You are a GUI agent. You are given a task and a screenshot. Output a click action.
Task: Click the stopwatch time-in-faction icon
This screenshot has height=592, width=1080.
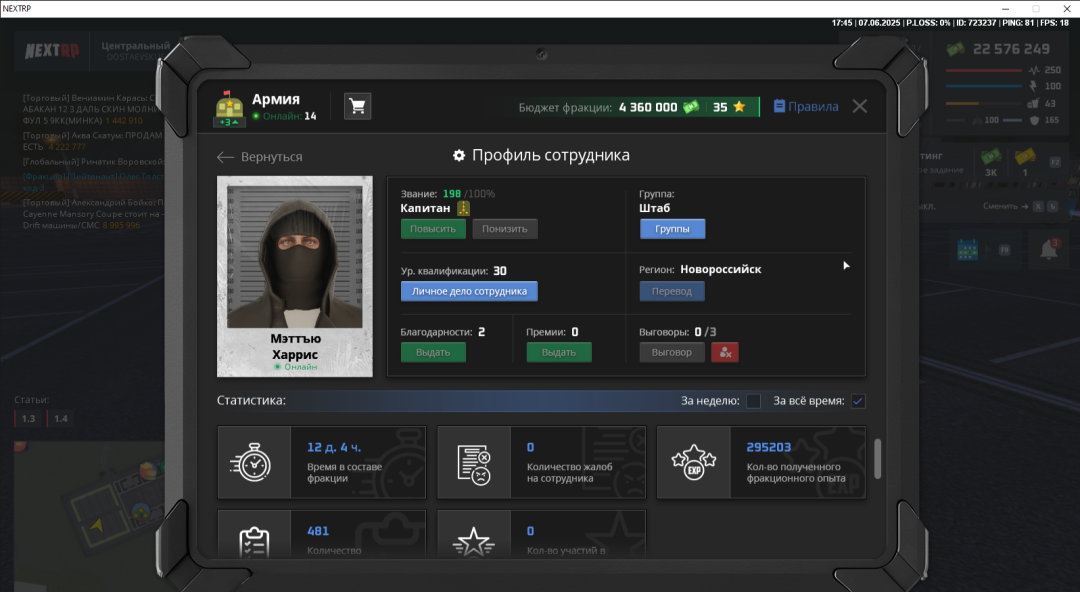254,462
